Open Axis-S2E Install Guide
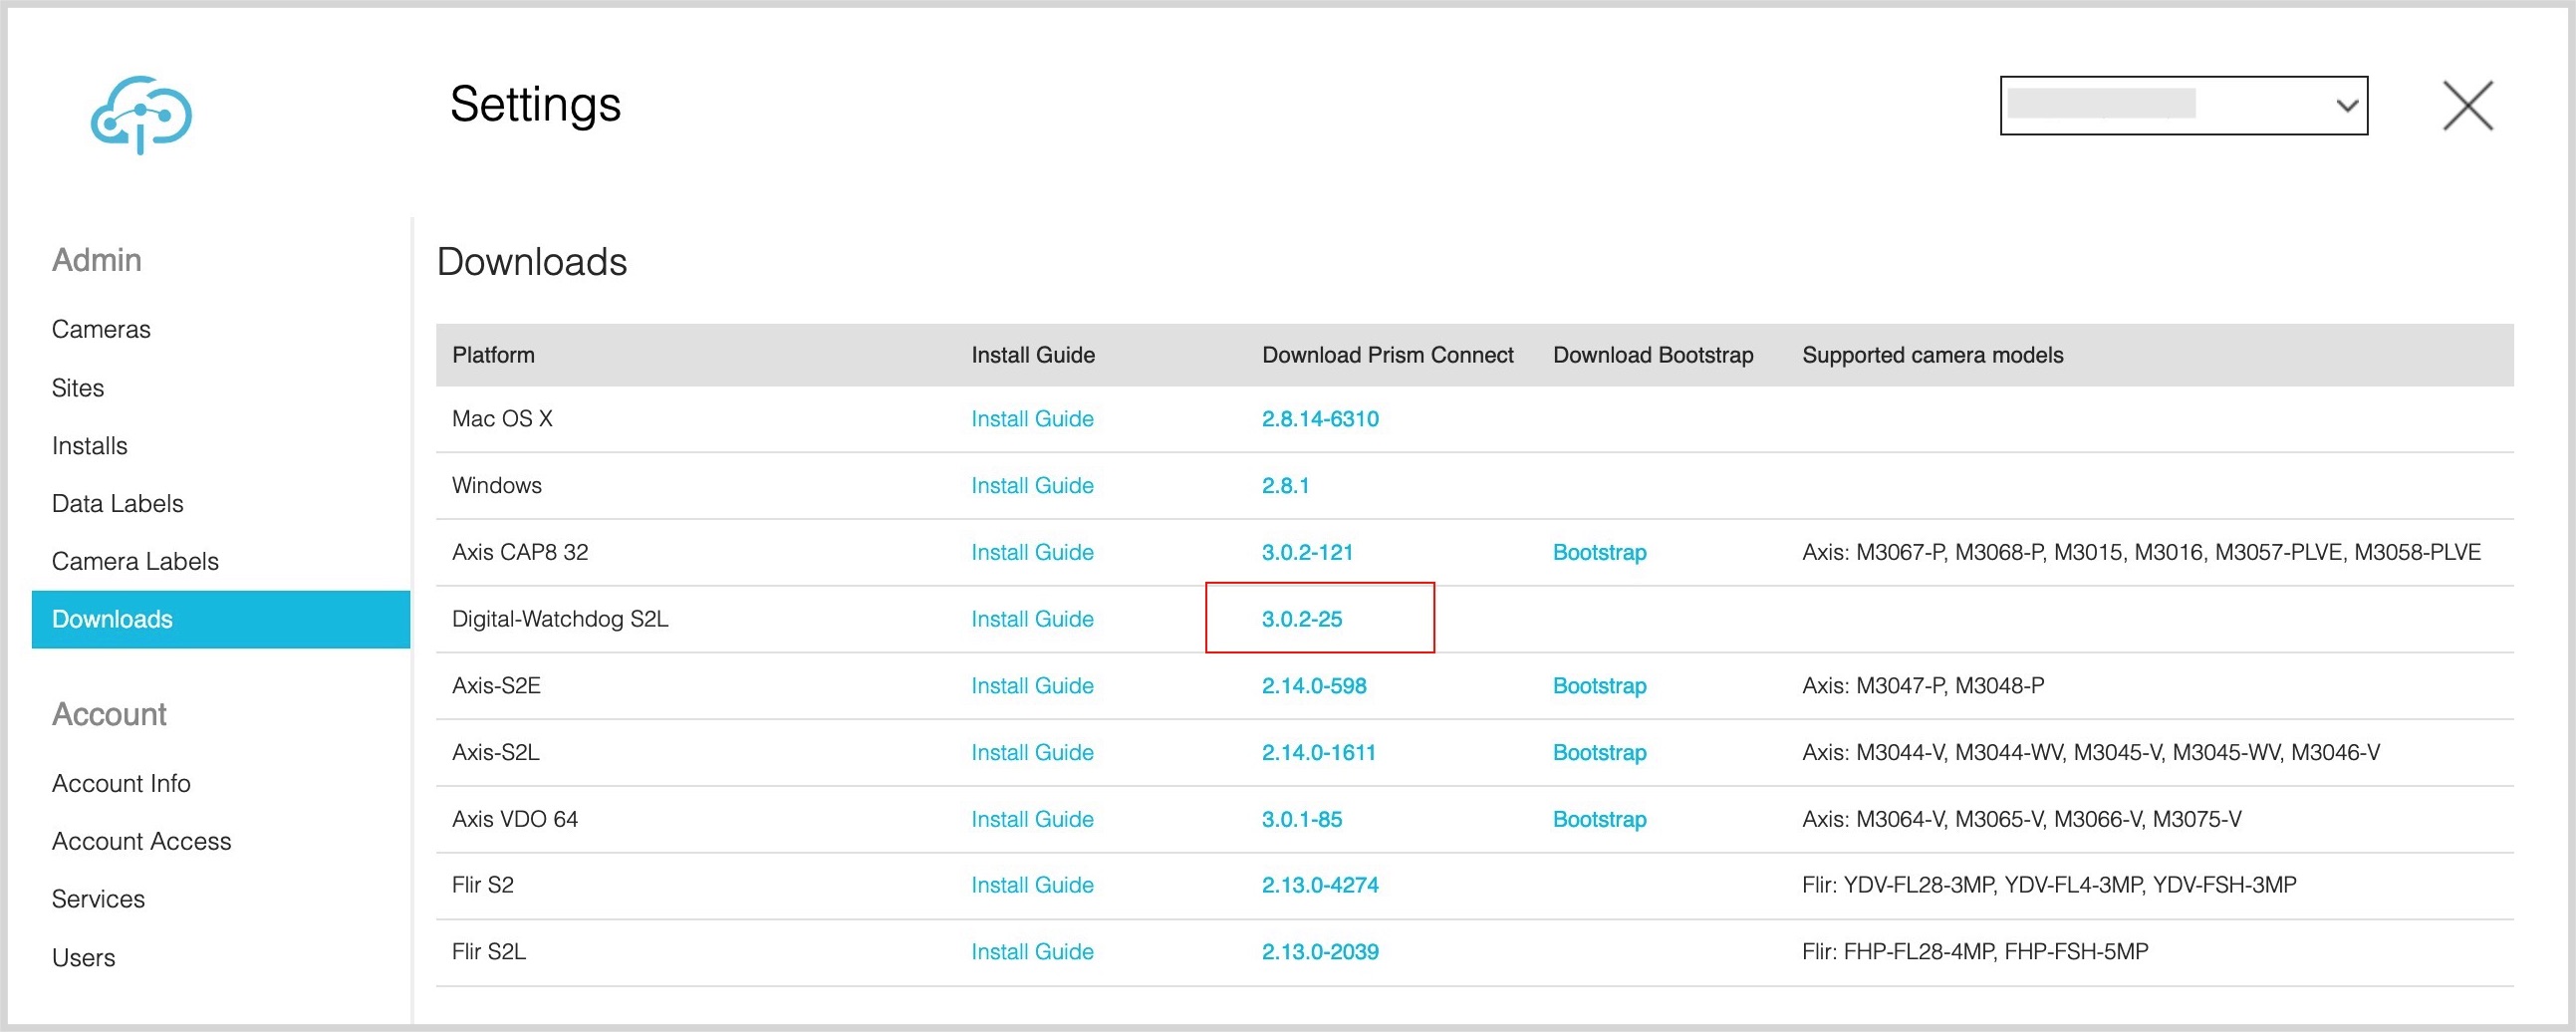2576x1032 pixels. click(1032, 686)
